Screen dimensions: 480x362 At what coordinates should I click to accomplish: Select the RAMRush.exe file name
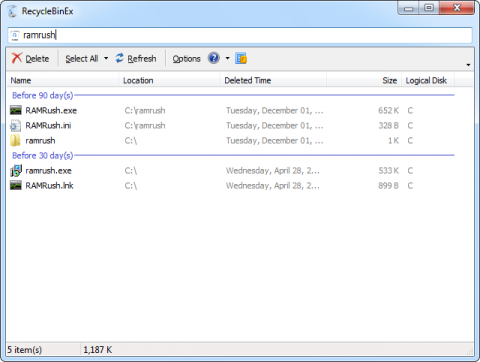51,110
